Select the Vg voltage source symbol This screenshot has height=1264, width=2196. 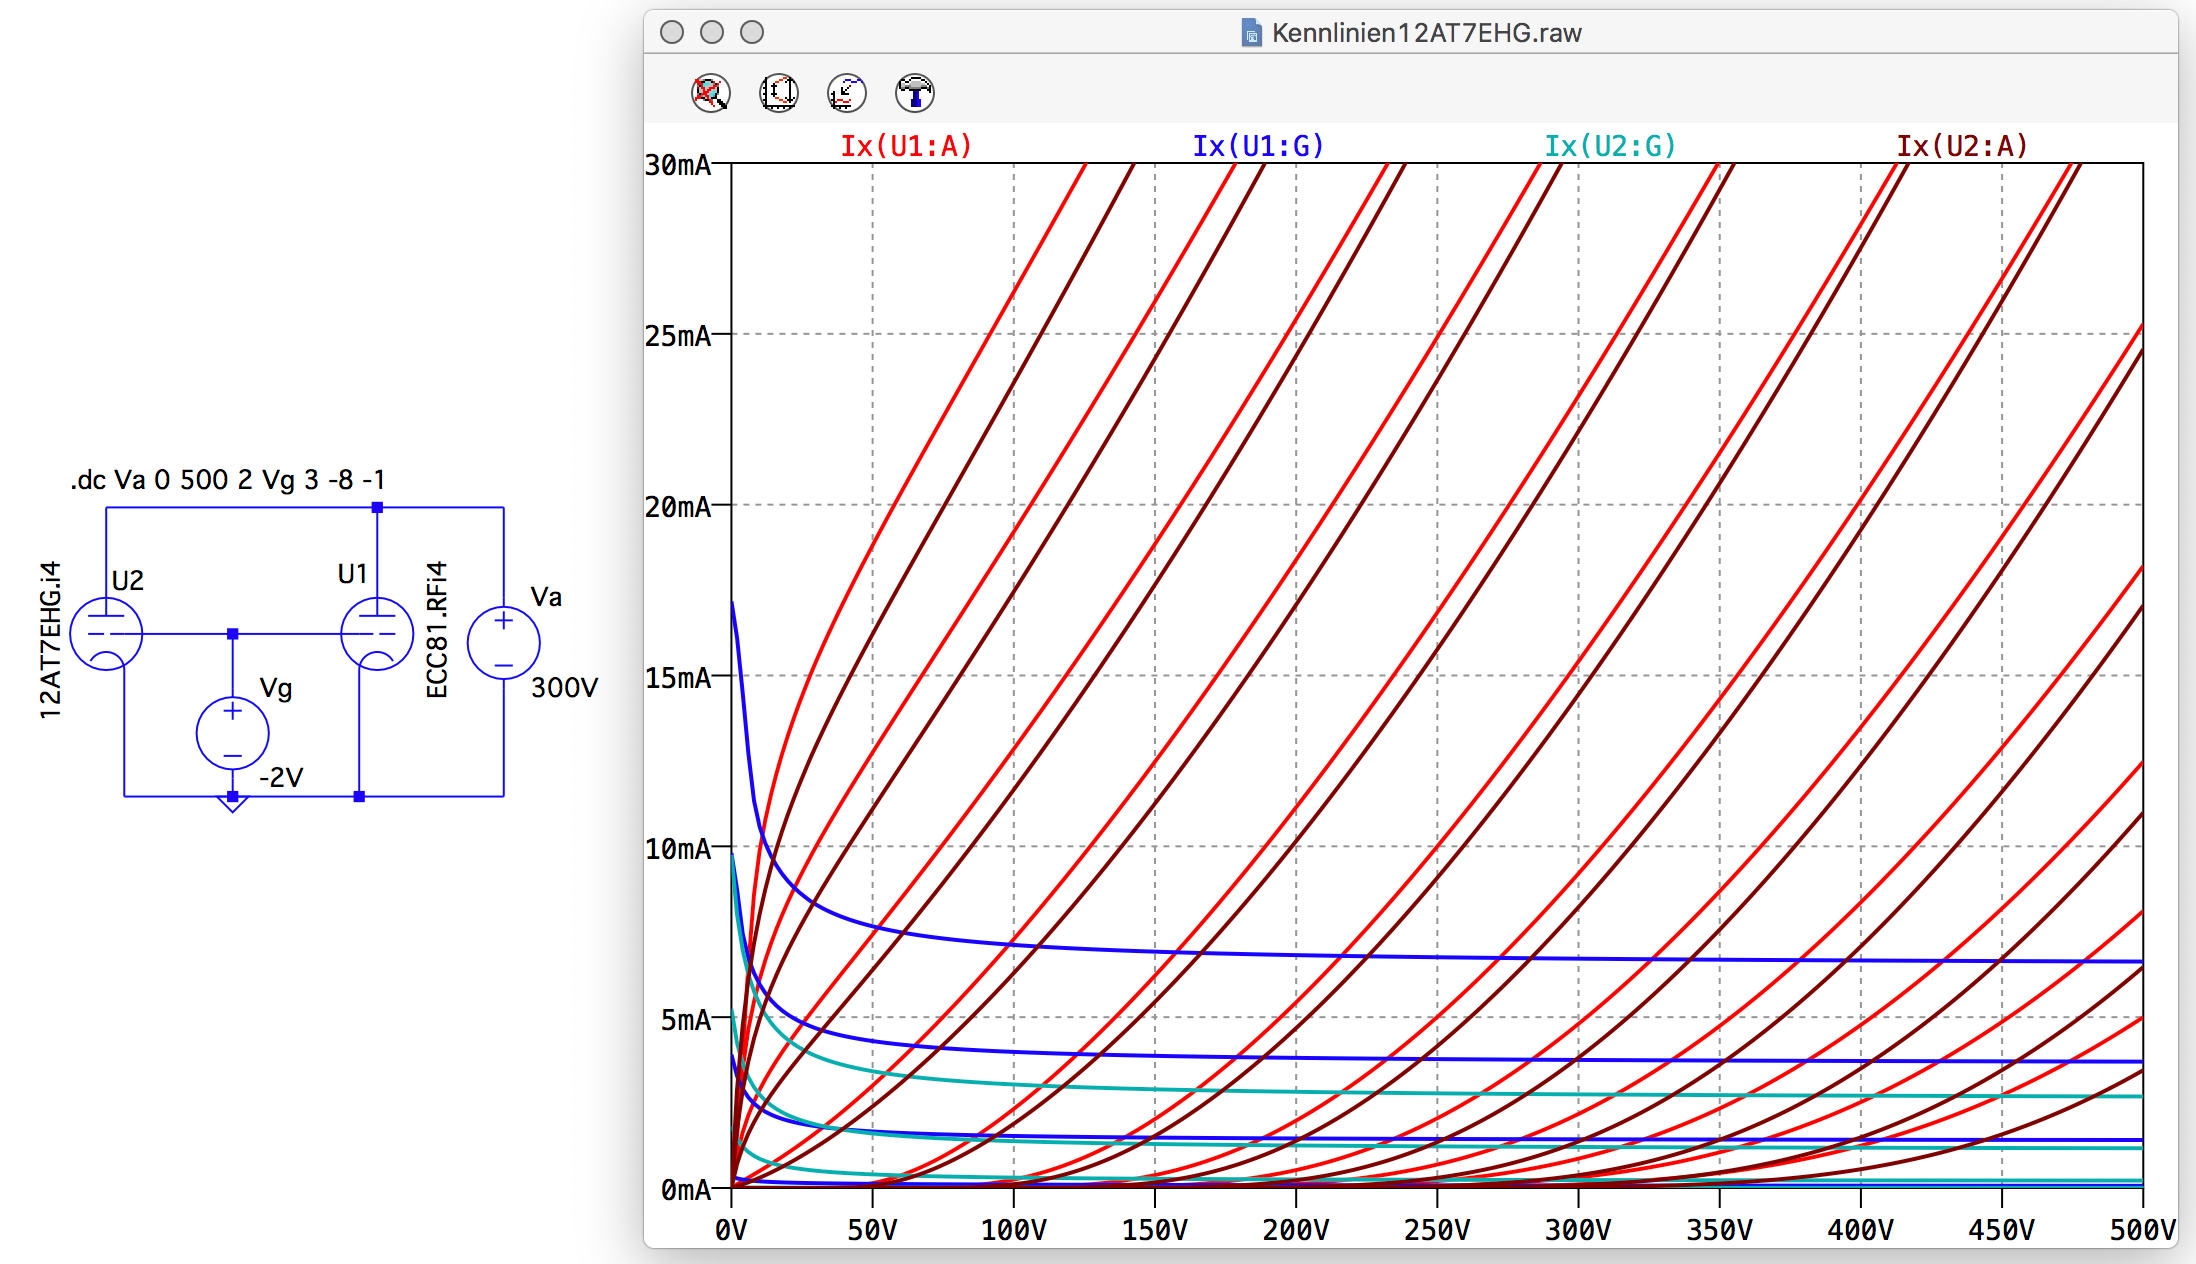point(233,733)
